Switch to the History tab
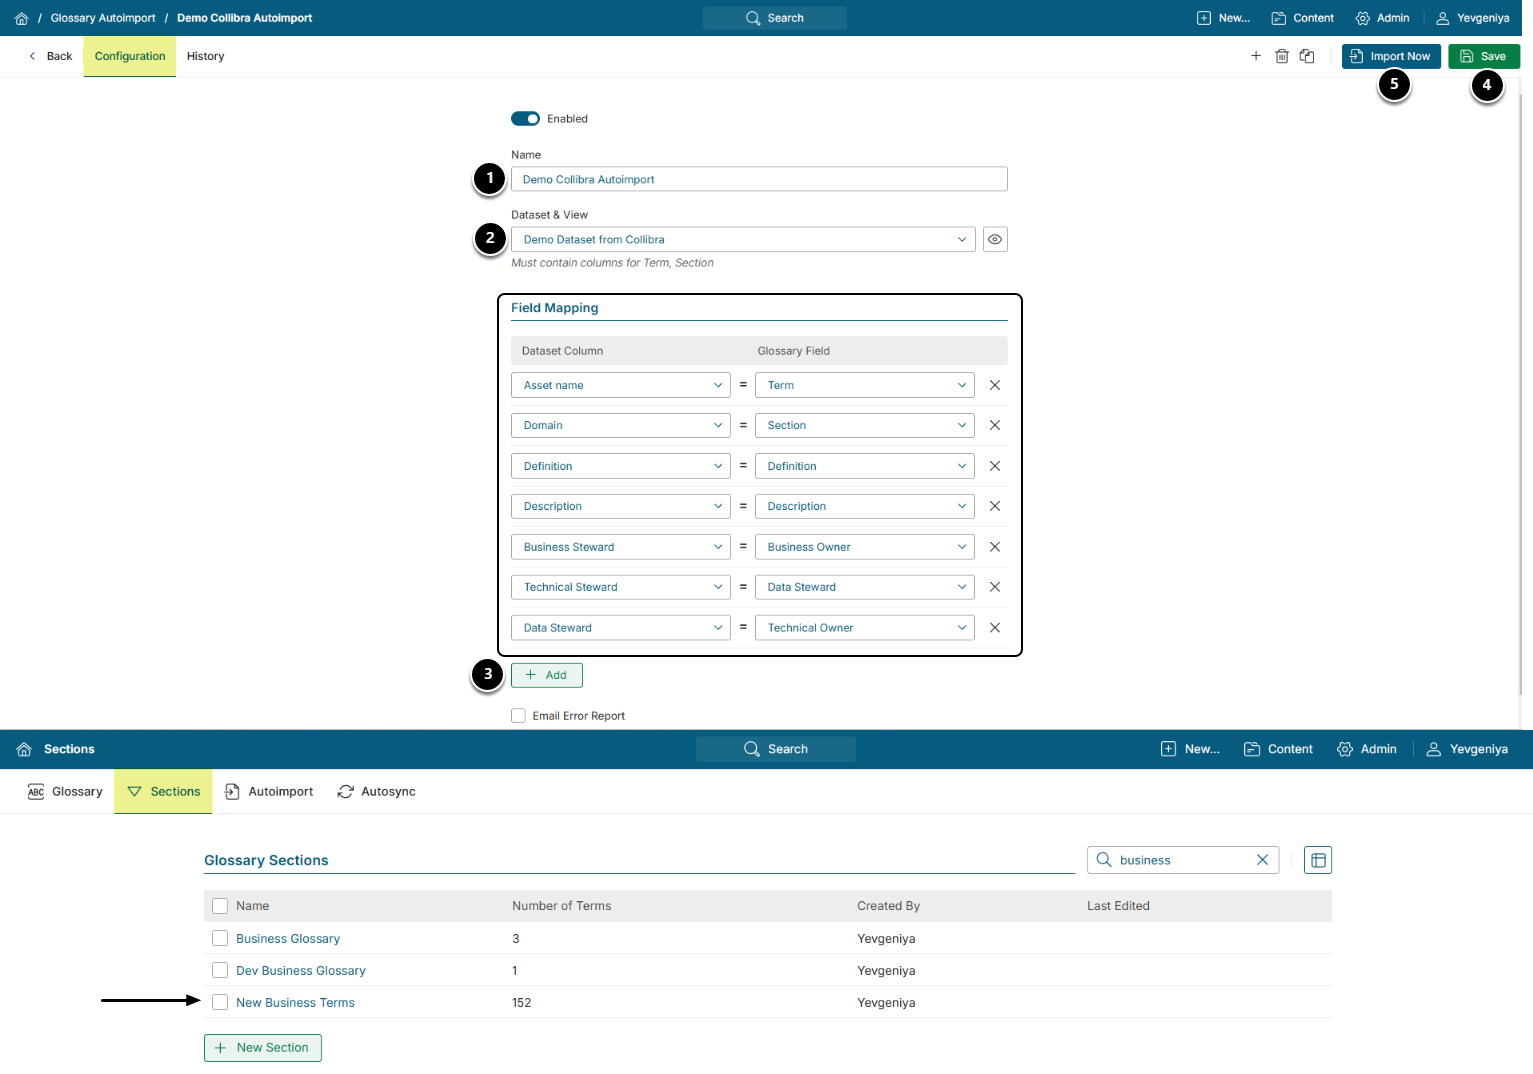This screenshot has height=1074, width=1533. coord(205,57)
